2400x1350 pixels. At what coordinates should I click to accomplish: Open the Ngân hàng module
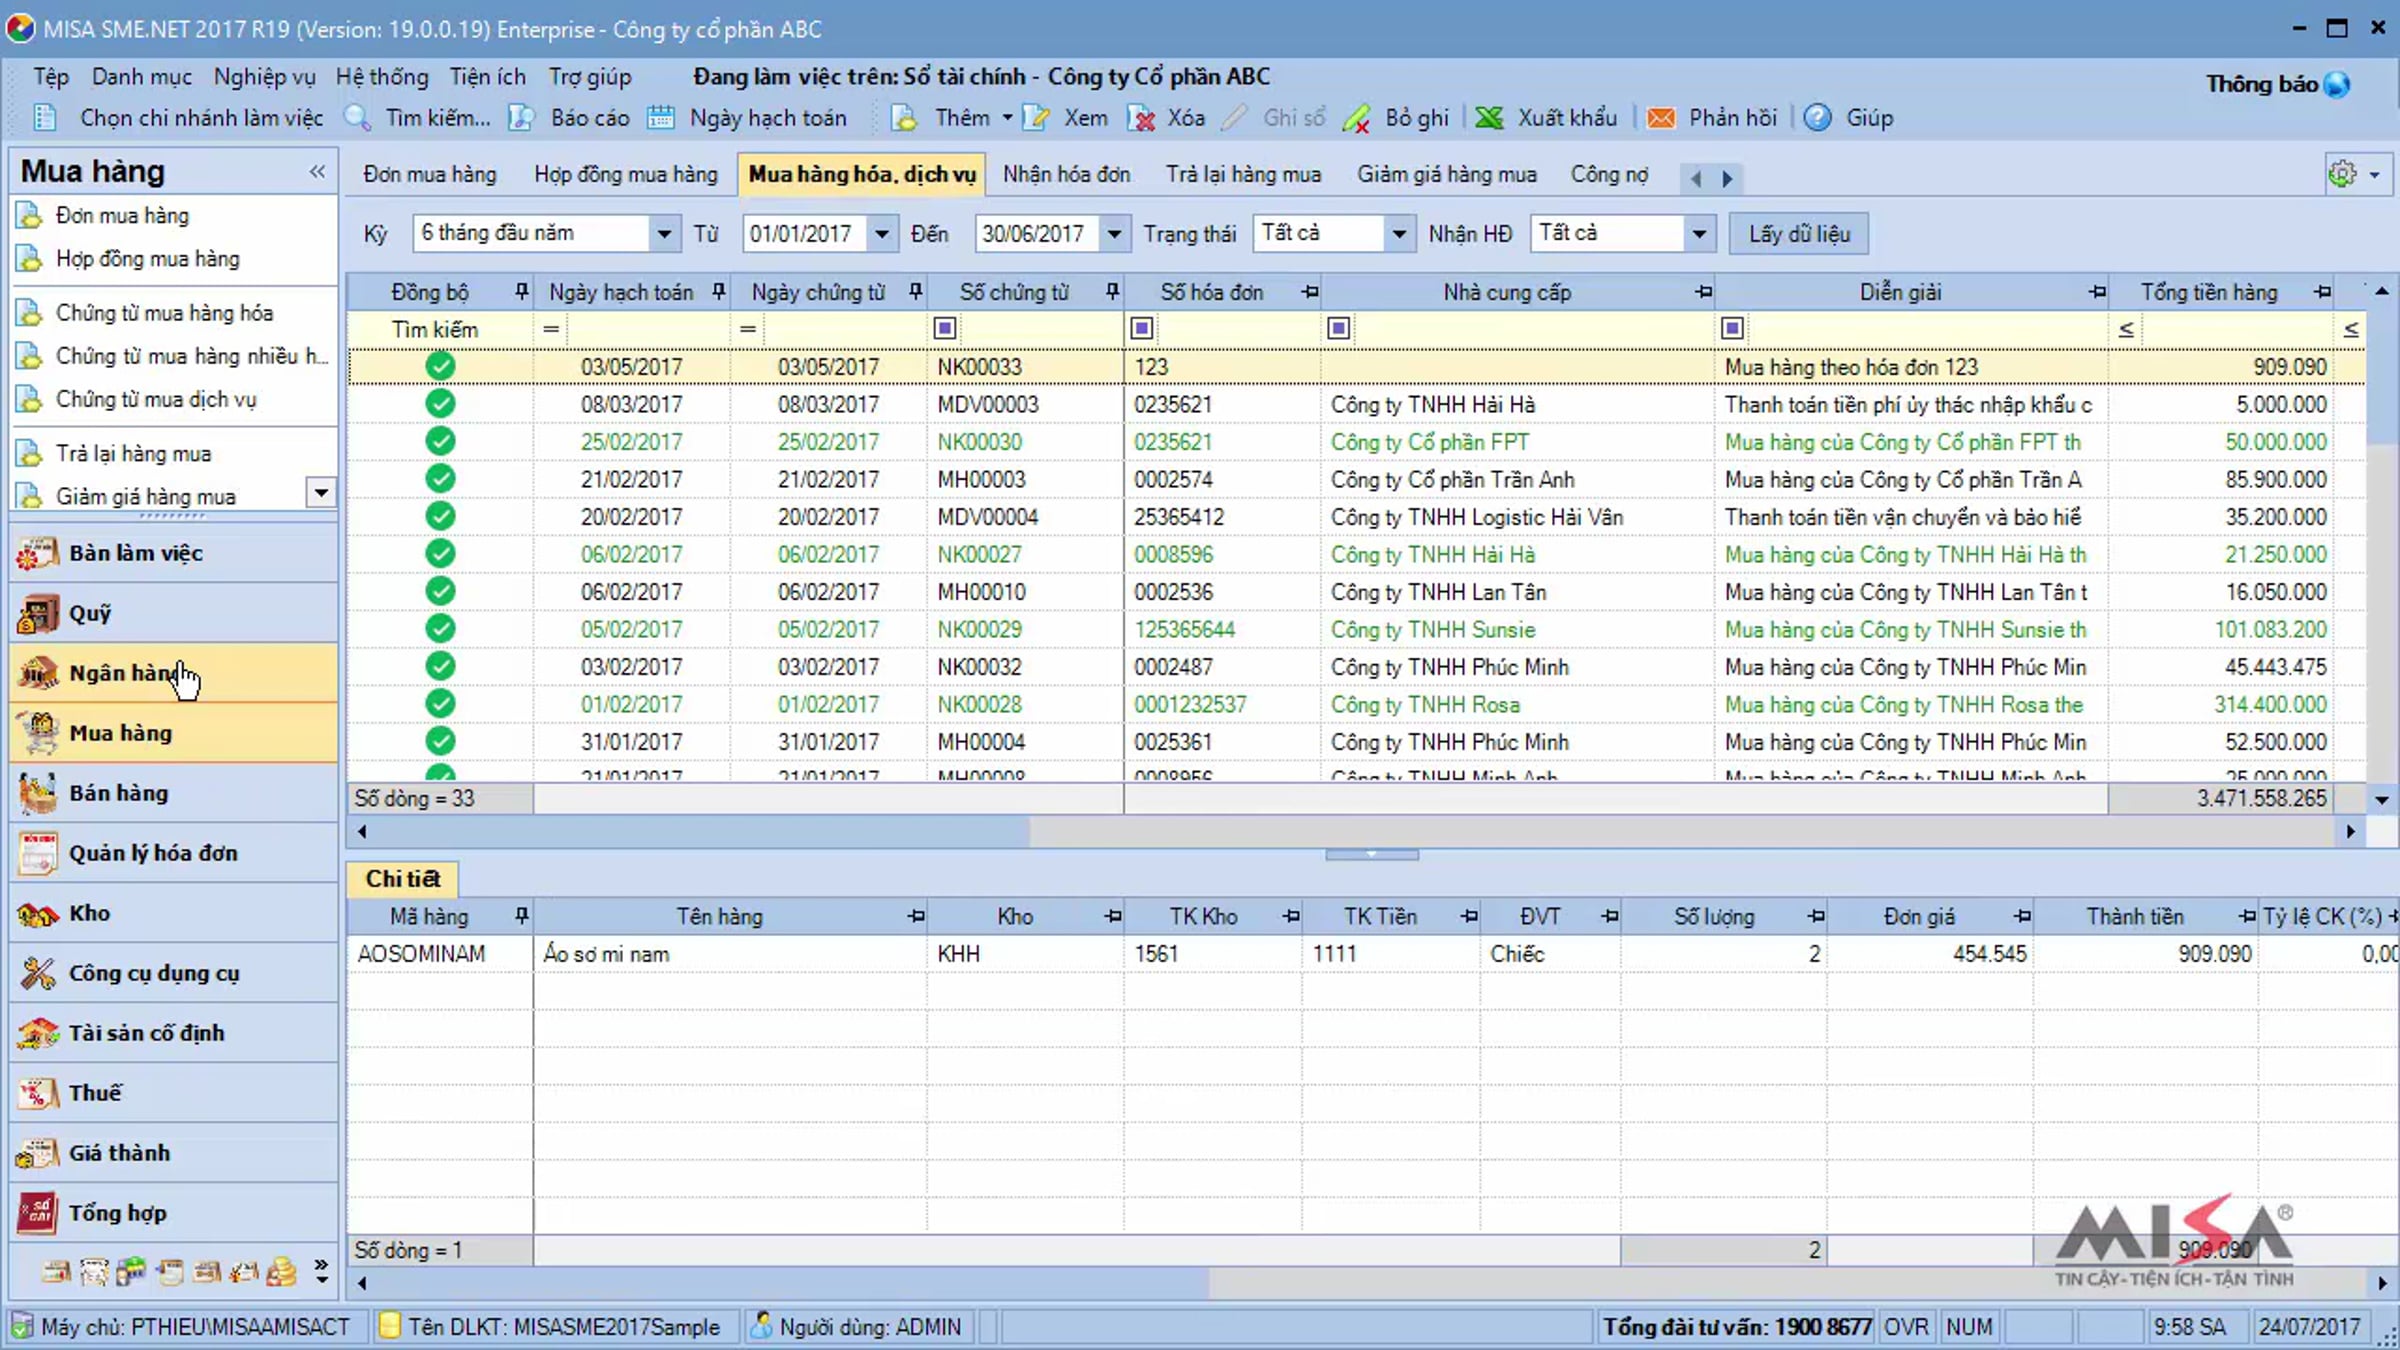[173, 673]
